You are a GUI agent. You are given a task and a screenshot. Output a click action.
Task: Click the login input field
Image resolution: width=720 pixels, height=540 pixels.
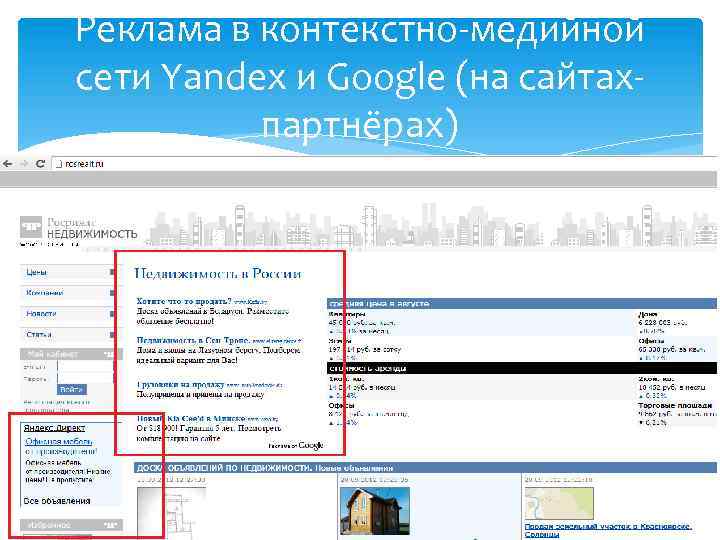[x=85, y=366]
